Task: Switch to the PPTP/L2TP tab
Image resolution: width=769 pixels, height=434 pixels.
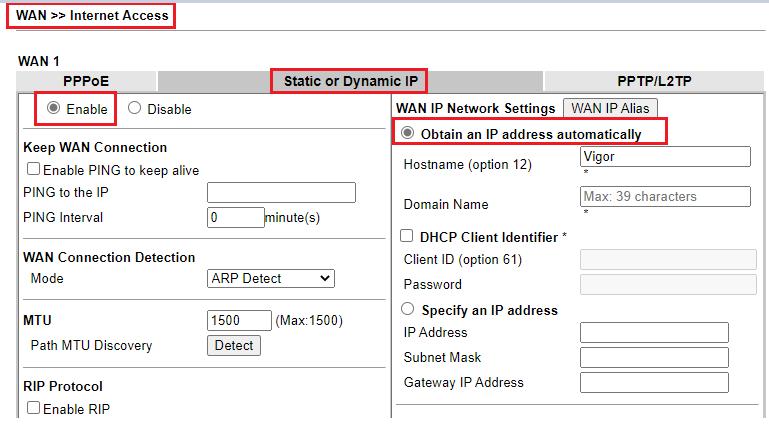Action: click(656, 81)
